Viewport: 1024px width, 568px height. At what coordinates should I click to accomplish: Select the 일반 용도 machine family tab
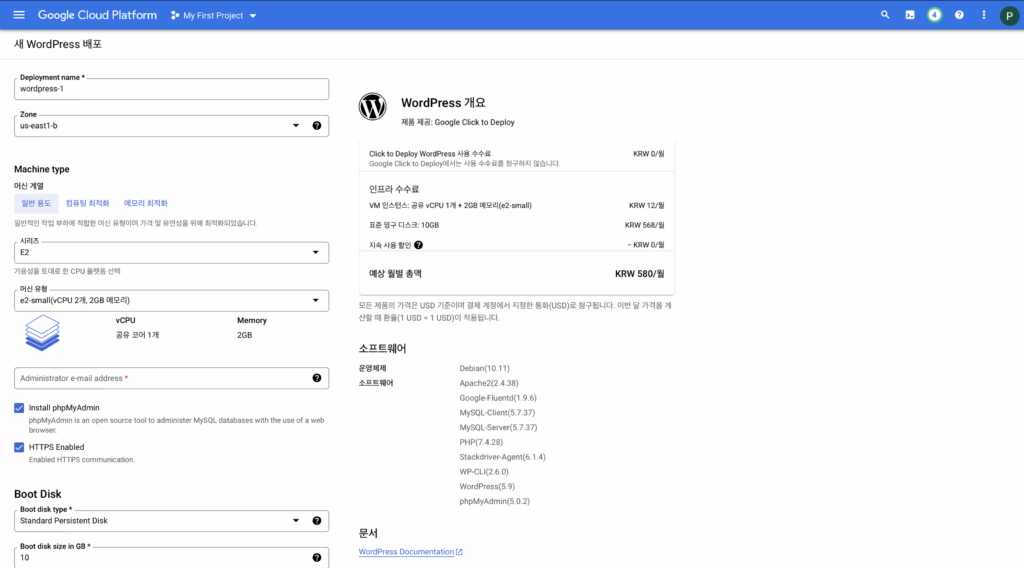click(36, 204)
